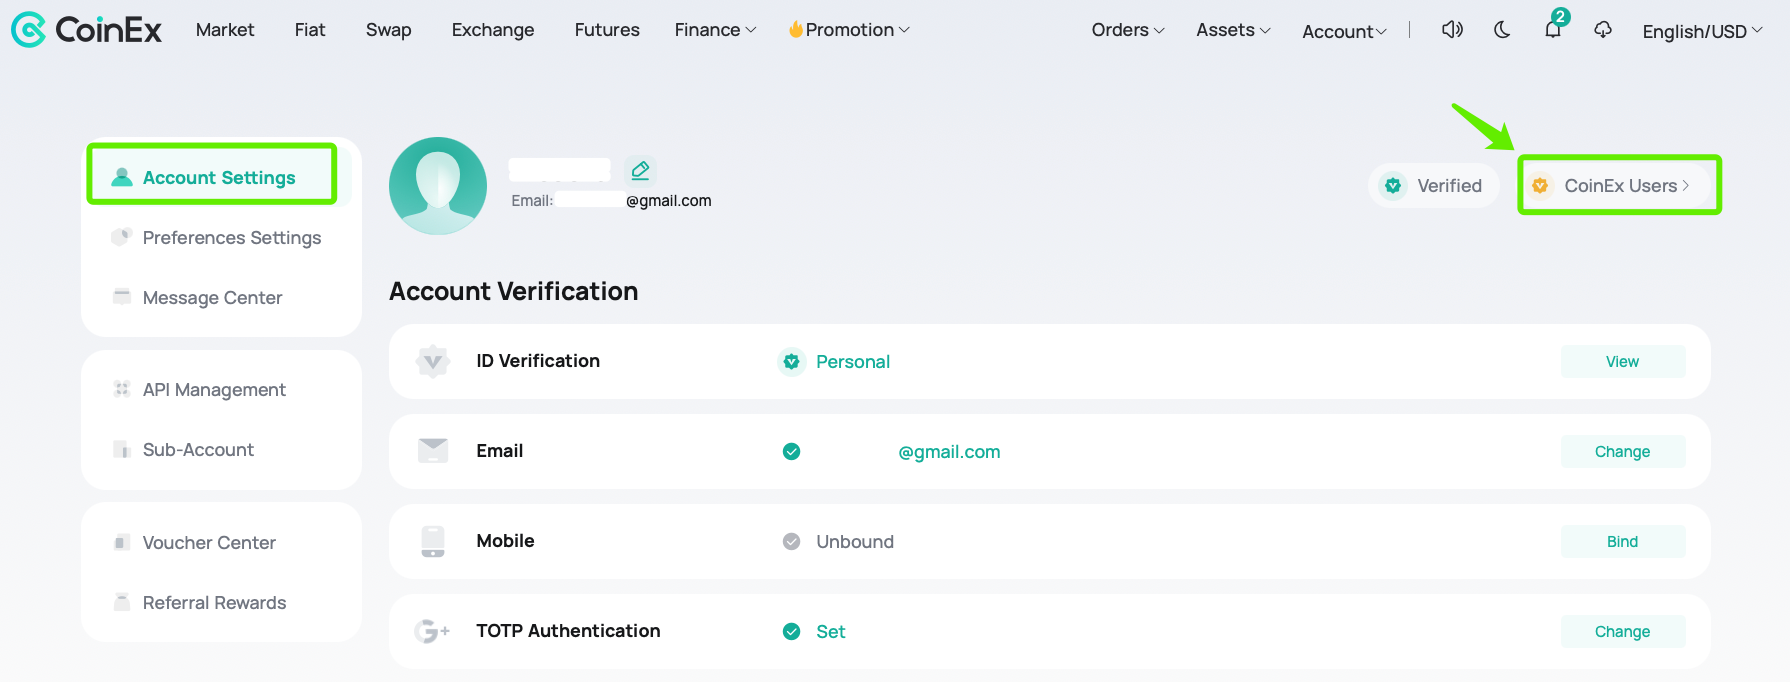Image resolution: width=1790 pixels, height=682 pixels.
Task: Open the Account dropdown
Action: point(1344,31)
